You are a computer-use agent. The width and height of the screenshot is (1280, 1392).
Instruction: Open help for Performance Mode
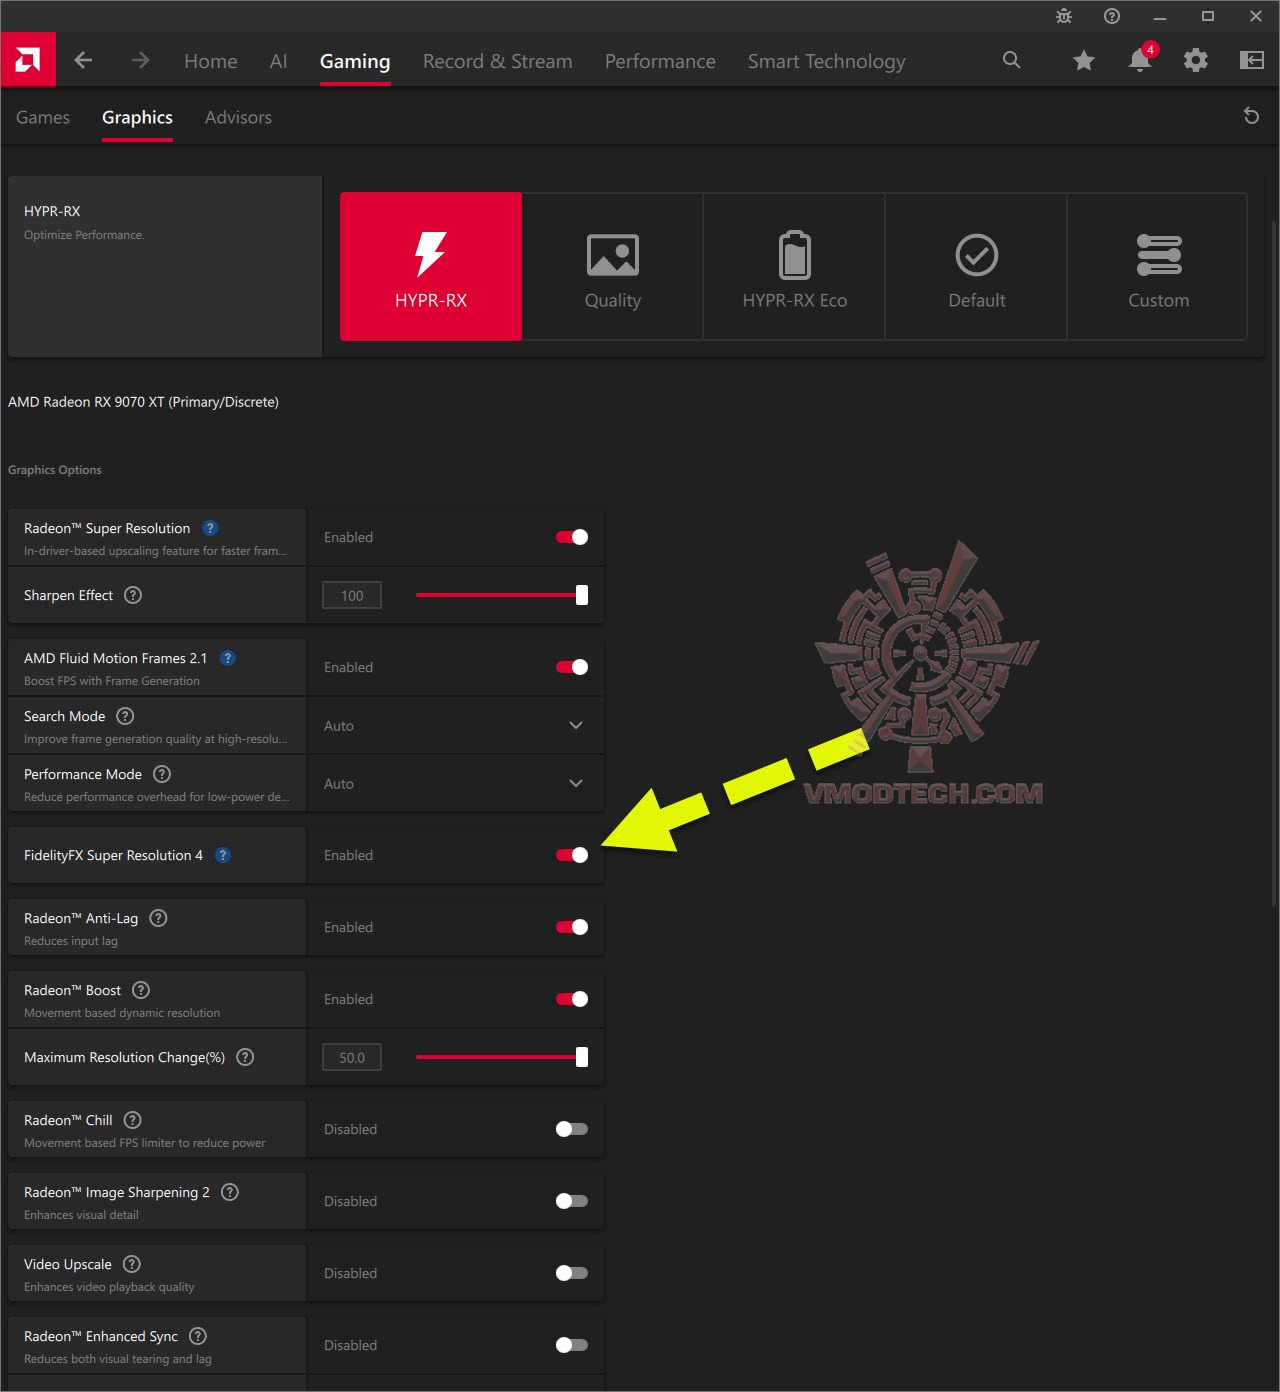click(x=162, y=774)
